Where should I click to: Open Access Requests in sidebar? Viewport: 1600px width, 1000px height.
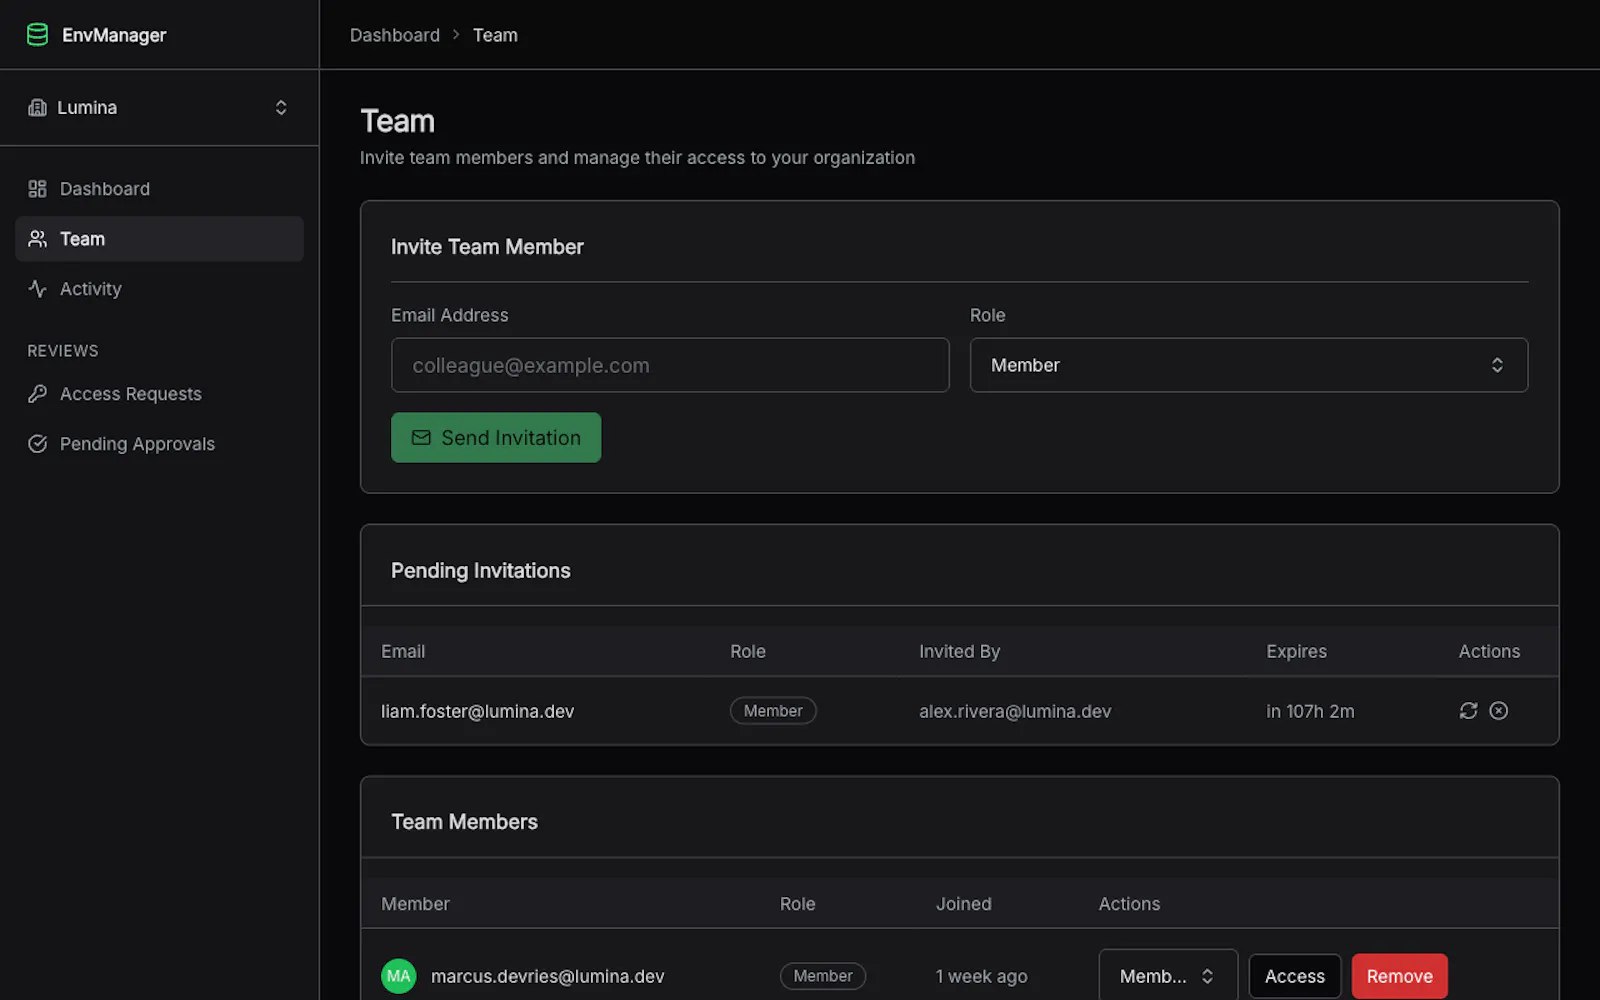[159, 394]
